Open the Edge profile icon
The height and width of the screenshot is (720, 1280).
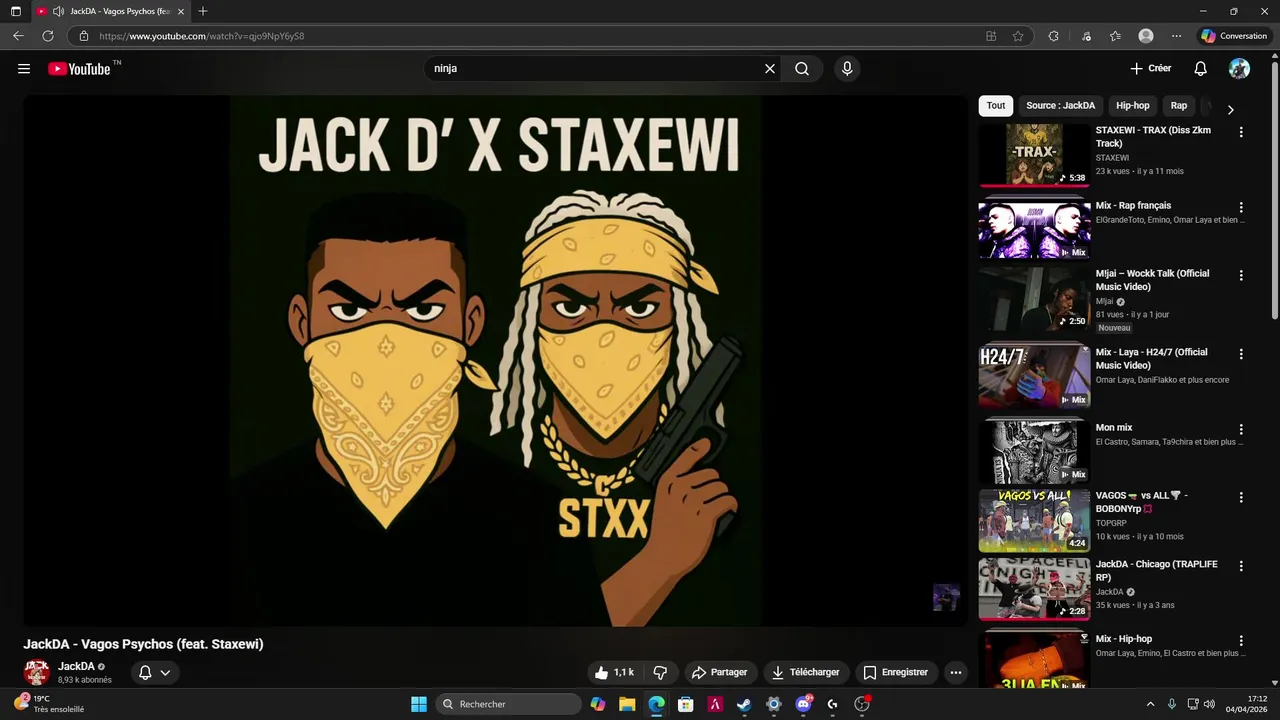pyautogui.click(x=1146, y=36)
